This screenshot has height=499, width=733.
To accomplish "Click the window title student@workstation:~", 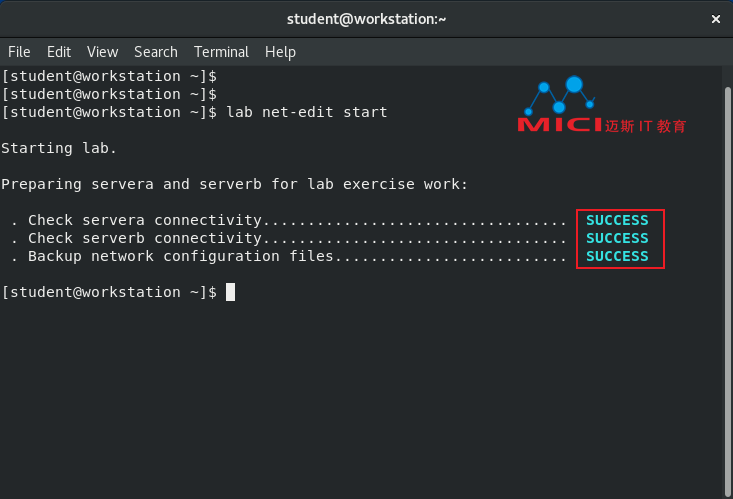I will coord(366,19).
